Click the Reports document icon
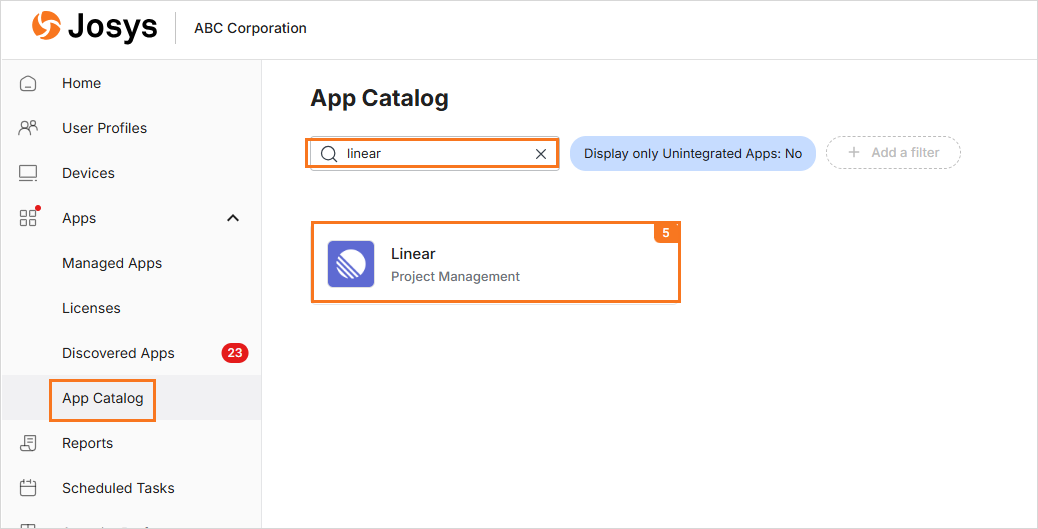 point(28,443)
